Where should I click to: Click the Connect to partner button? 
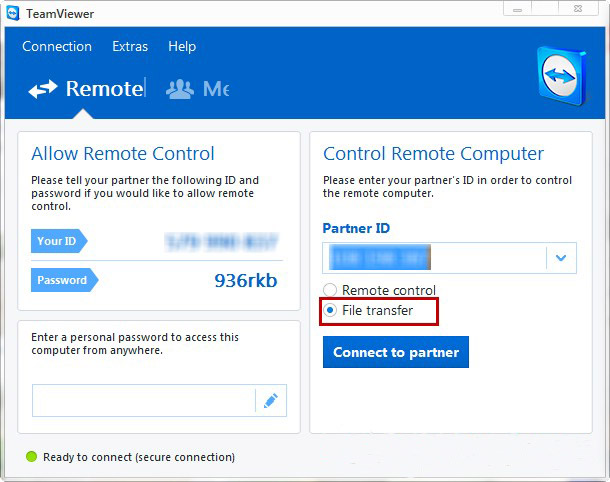396,352
